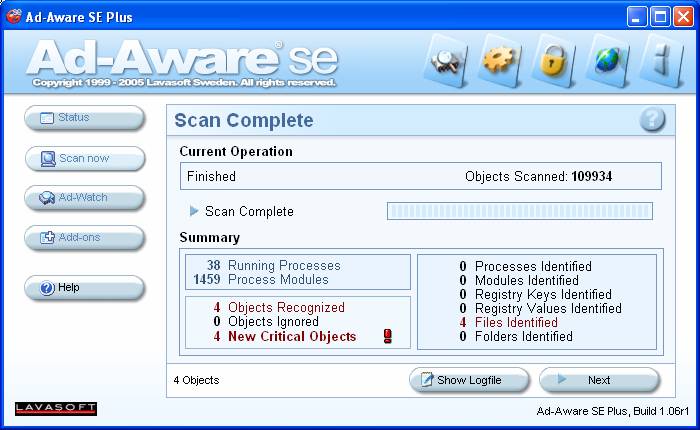Image resolution: width=700 pixels, height=430 pixels.
Task: Select the '1459 Process Modules' line
Action: point(261,280)
